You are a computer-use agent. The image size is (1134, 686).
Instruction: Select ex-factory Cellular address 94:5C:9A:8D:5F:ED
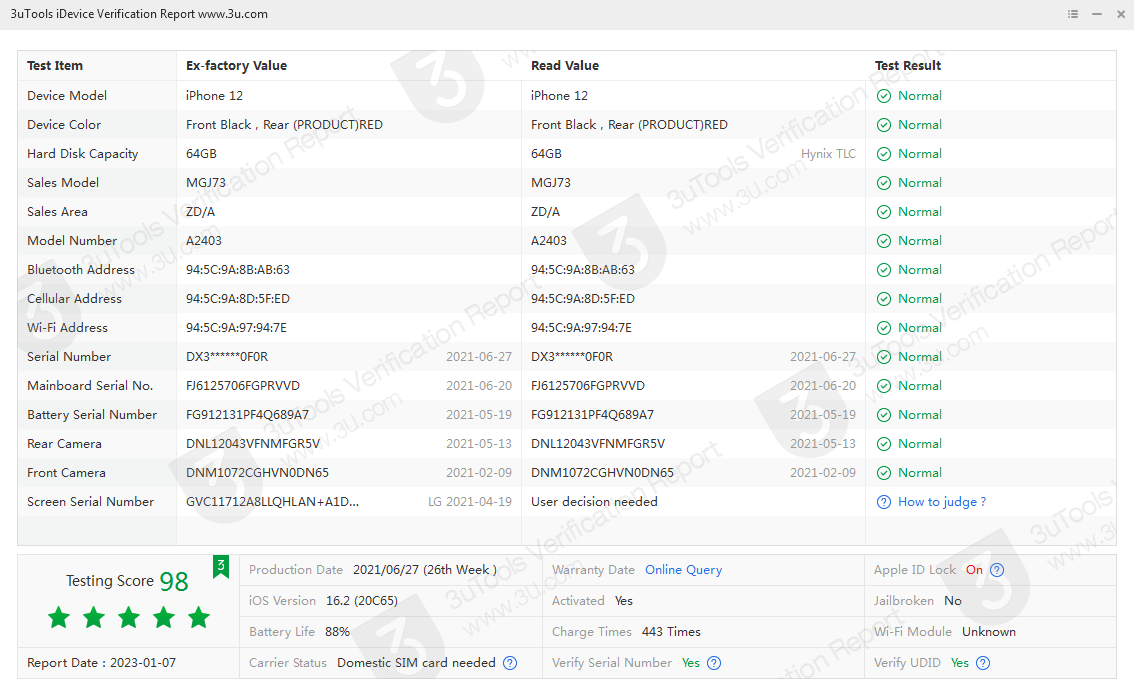pyautogui.click(x=238, y=299)
